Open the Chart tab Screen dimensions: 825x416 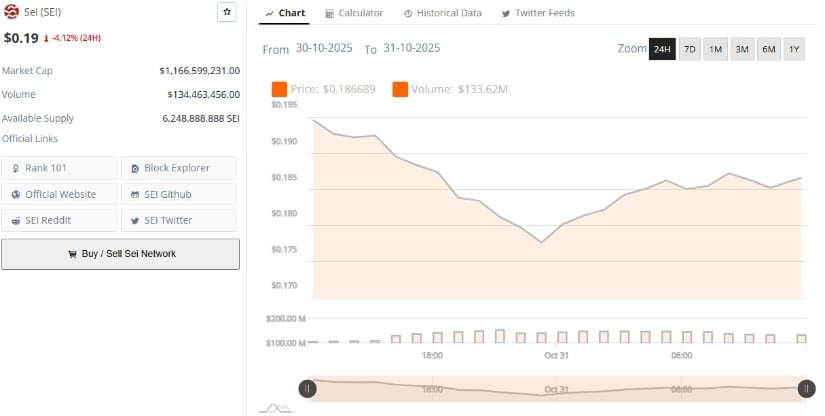pos(286,13)
